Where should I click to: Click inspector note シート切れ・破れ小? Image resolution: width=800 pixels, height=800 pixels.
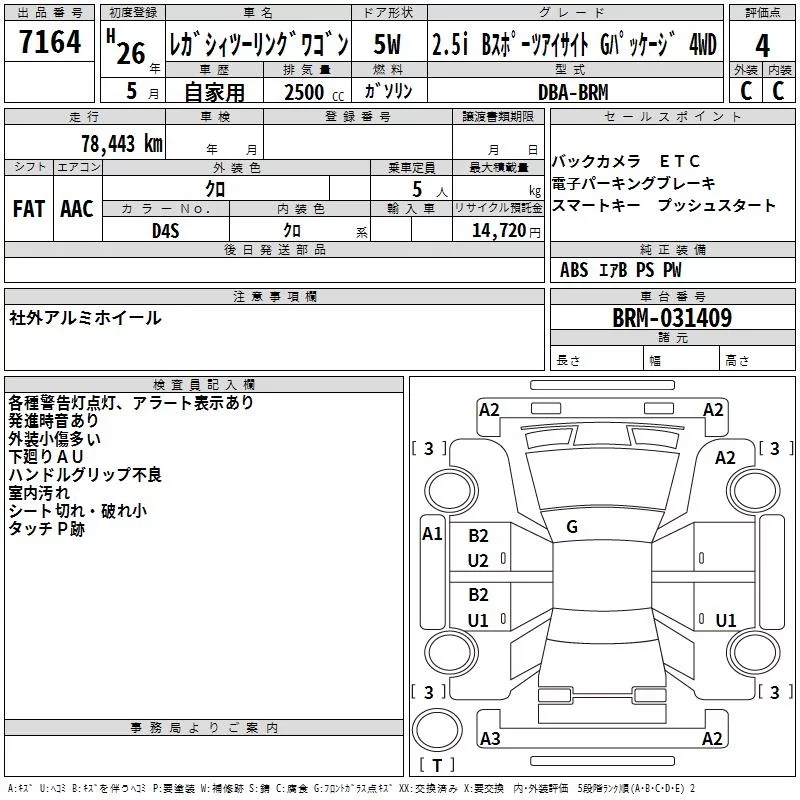pyautogui.click(x=78, y=511)
